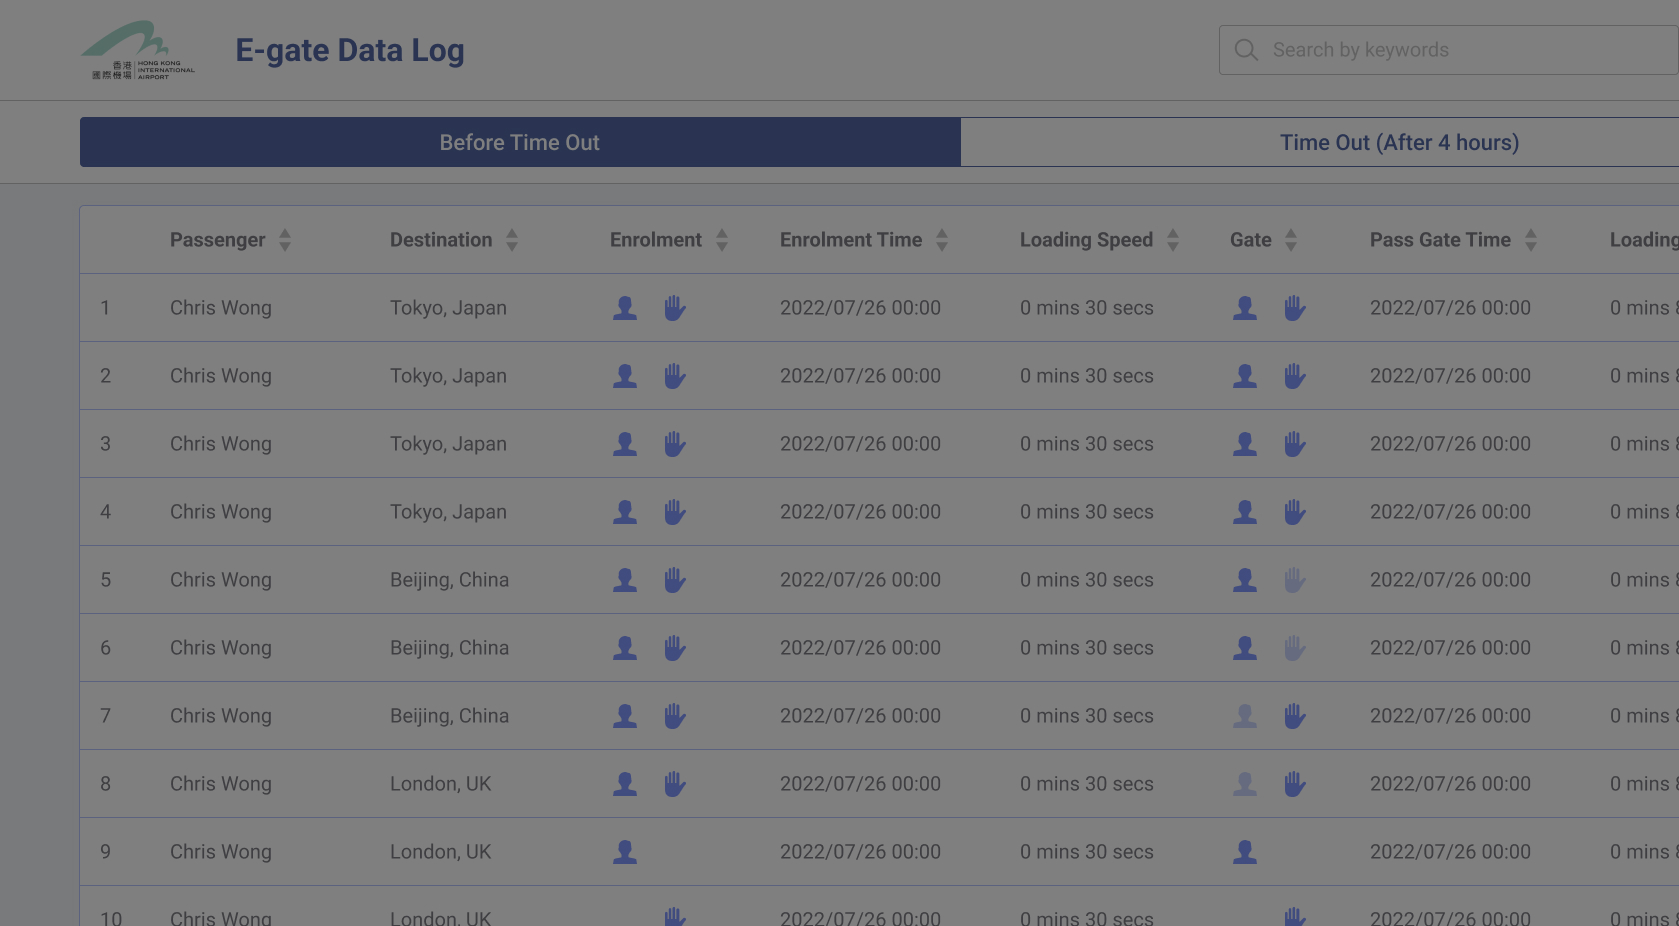
Task: Click the Enrolment face icon in row 2
Action: (625, 376)
